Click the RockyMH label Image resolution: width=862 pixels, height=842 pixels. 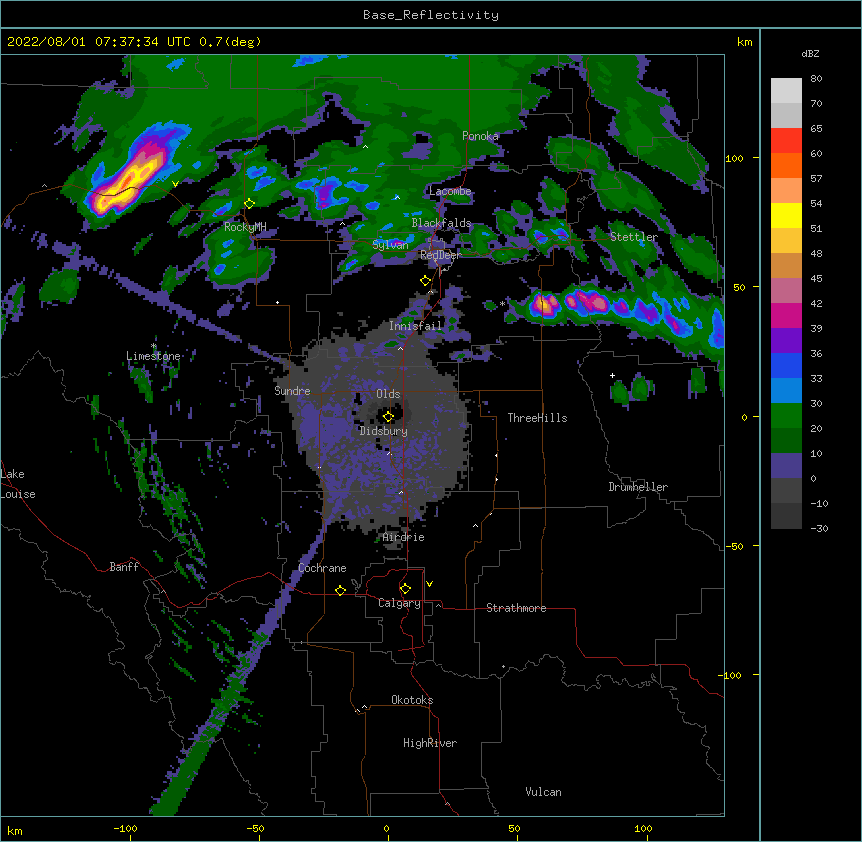[245, 227]
